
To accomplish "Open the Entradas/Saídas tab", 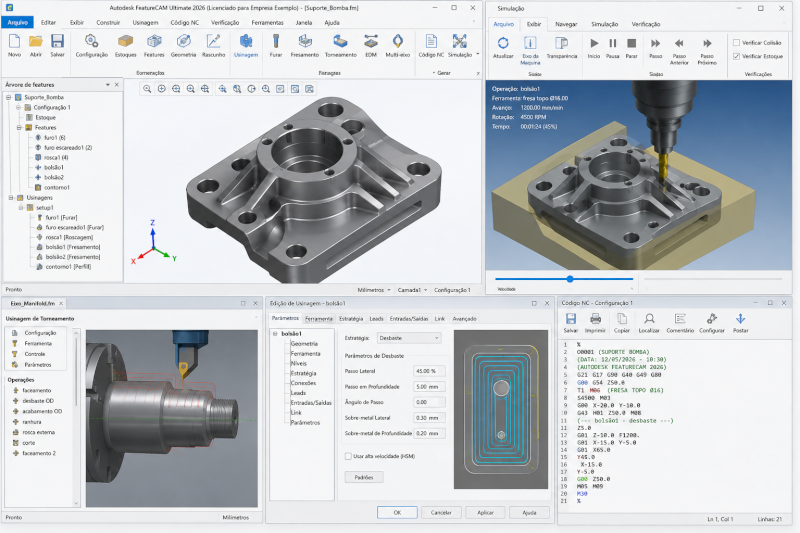I will click(x=409, y=319).
